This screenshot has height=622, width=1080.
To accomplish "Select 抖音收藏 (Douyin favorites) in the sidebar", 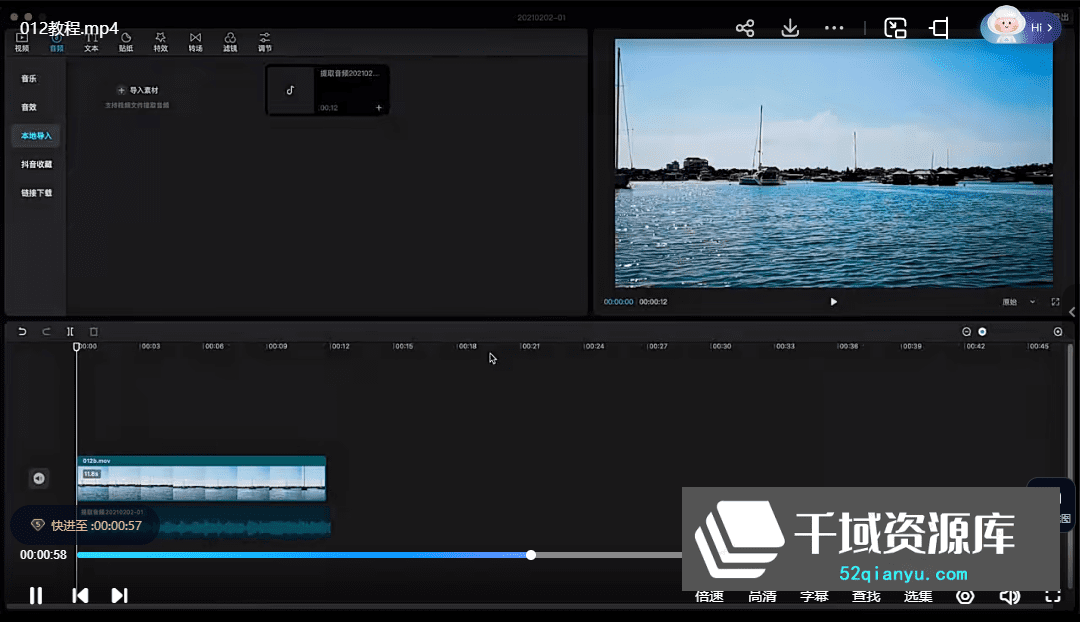I will (37, 164).
